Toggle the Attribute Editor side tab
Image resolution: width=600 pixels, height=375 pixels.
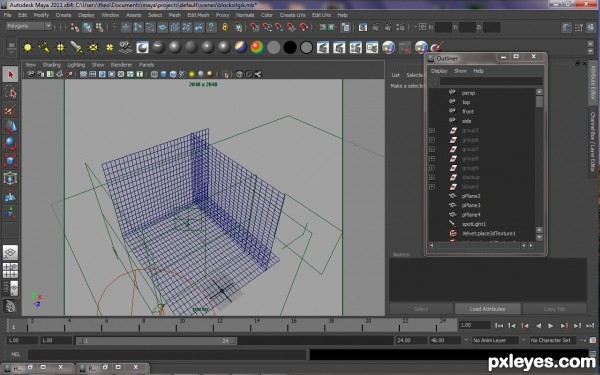click(x=592, y=83)
